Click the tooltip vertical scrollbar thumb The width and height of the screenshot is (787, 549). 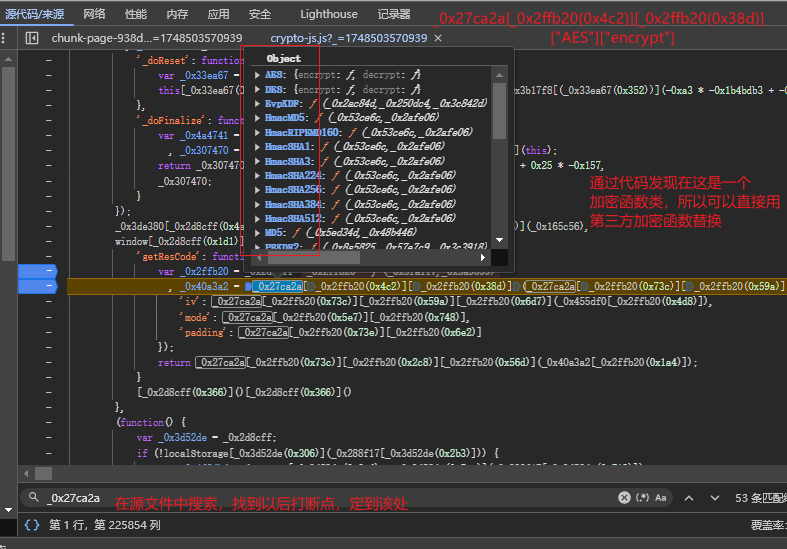tap(499, 110)
